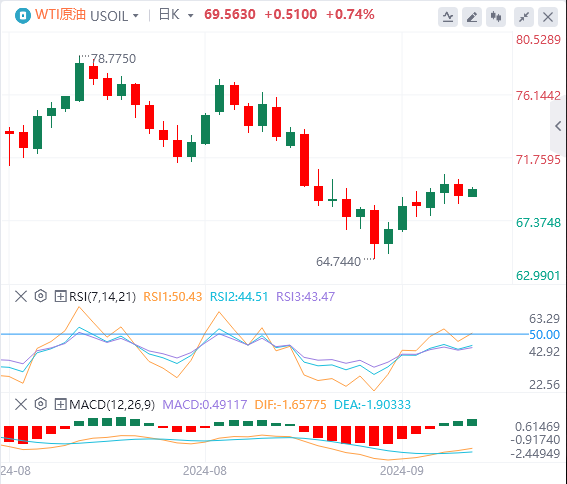Click the RSI1:50.43 value
This screenshot has width=567, height=484.
[x=172, y=297]
